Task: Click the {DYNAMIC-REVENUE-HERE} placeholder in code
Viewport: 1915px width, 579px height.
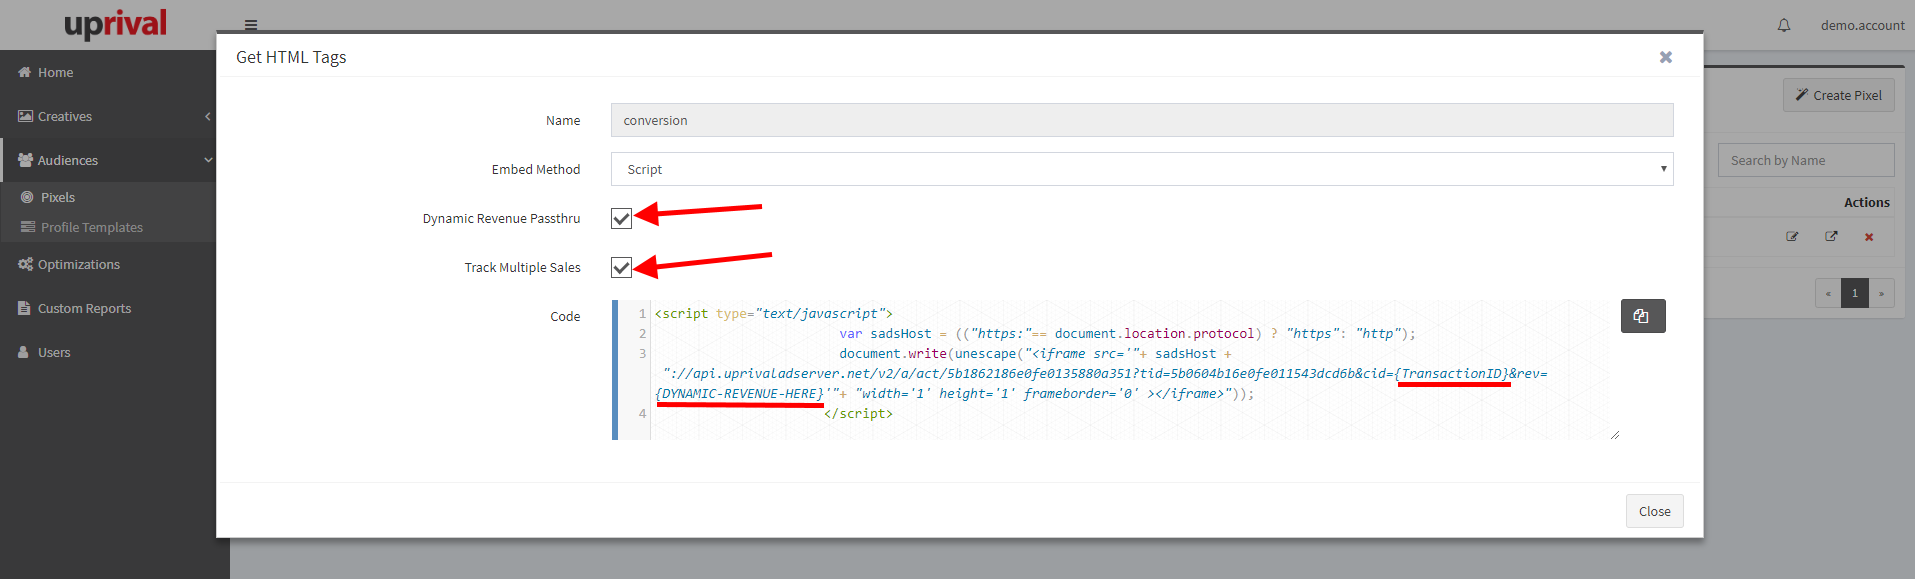Action: click(740, 393)
